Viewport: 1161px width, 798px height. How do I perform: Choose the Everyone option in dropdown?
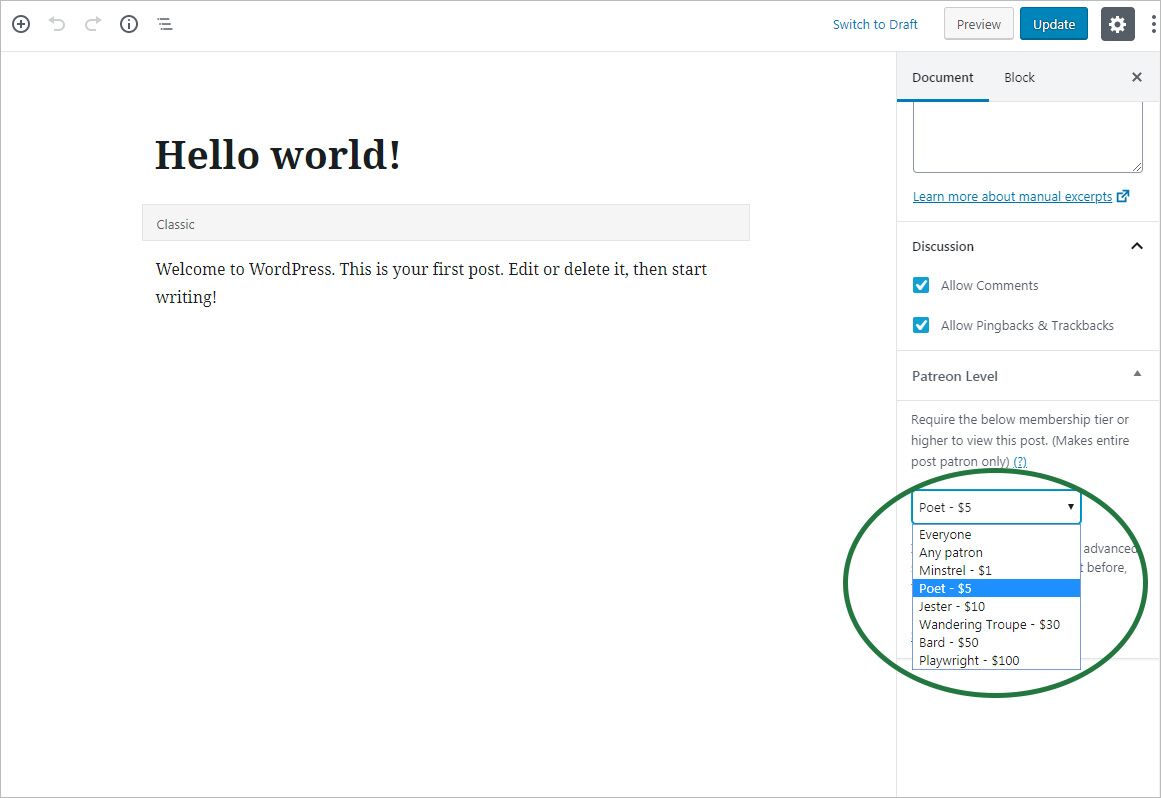click(945, 534)
